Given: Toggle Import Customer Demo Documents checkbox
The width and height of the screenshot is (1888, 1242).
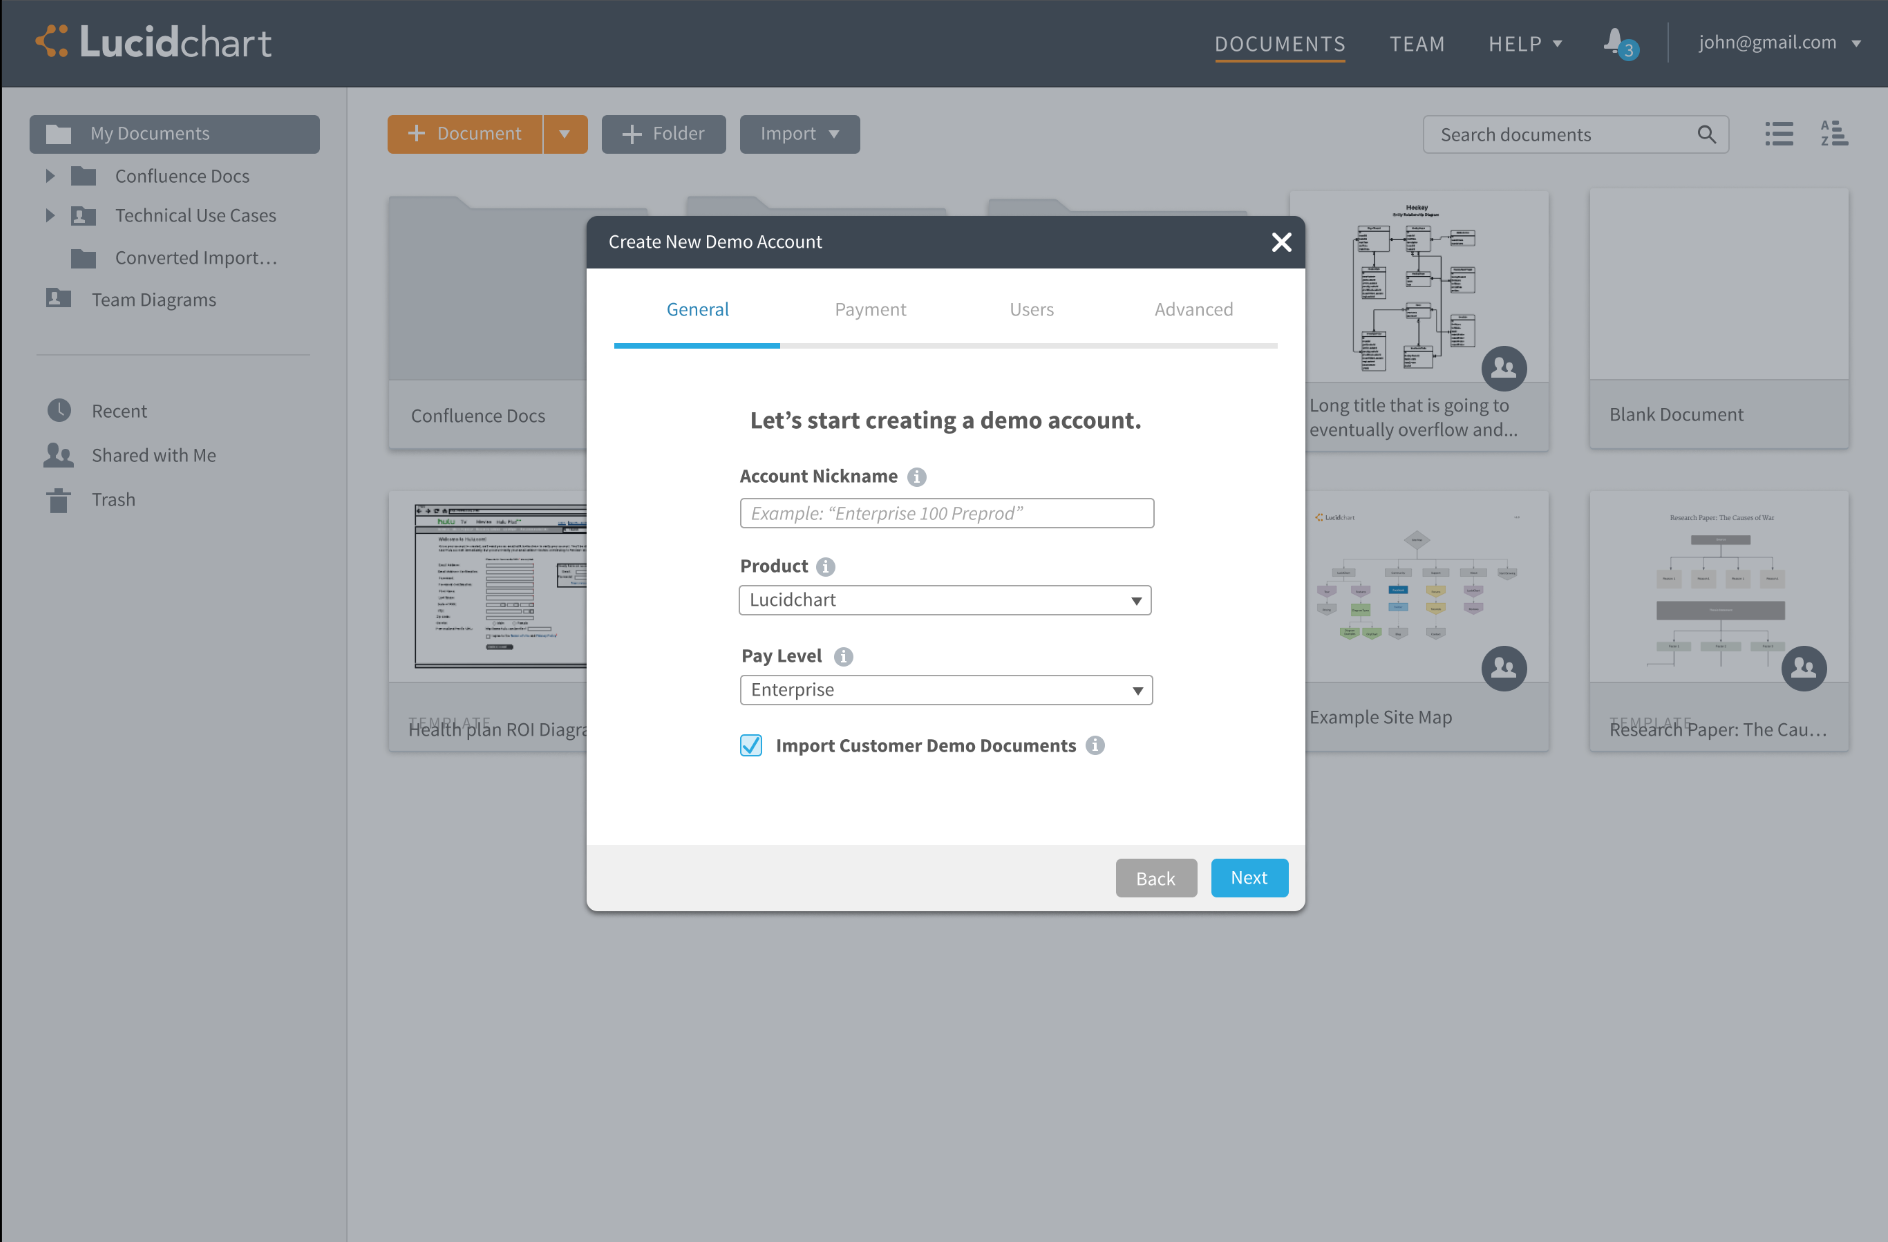Looking at the screenshot, I should pos(751,745).
